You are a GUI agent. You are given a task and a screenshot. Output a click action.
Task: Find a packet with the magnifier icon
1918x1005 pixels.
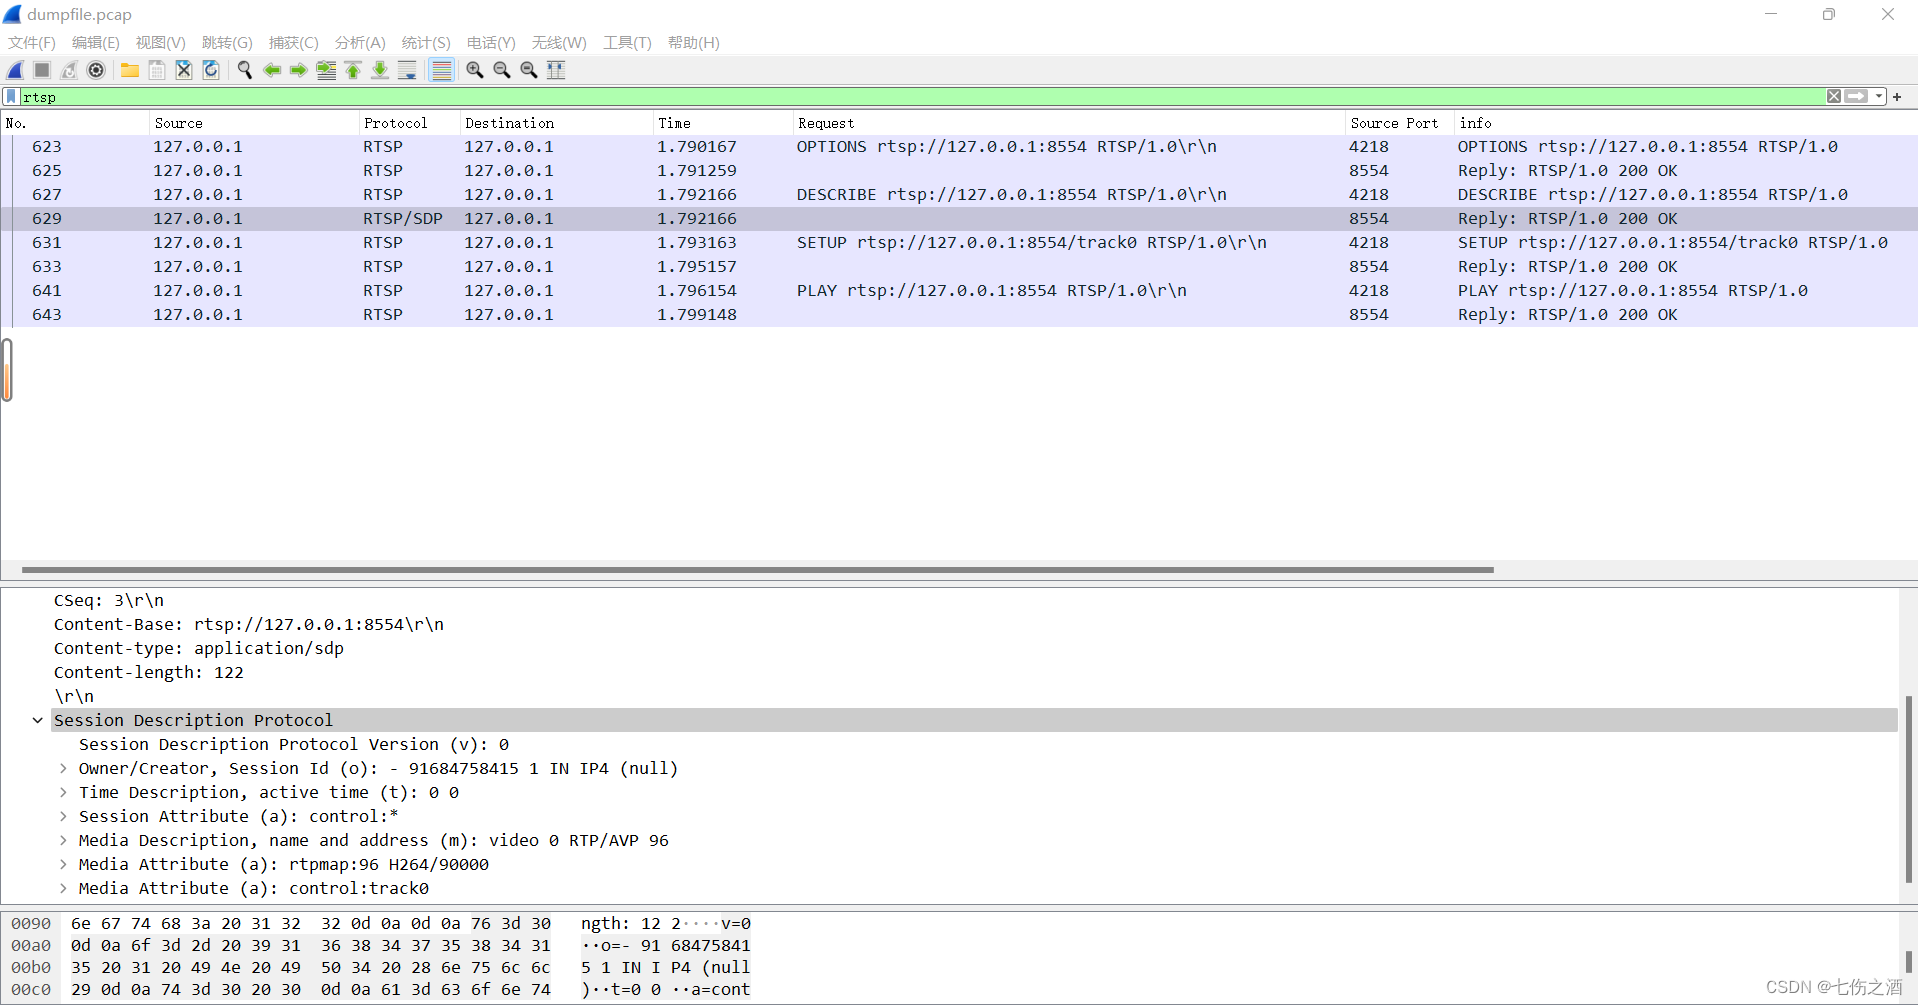245,70
